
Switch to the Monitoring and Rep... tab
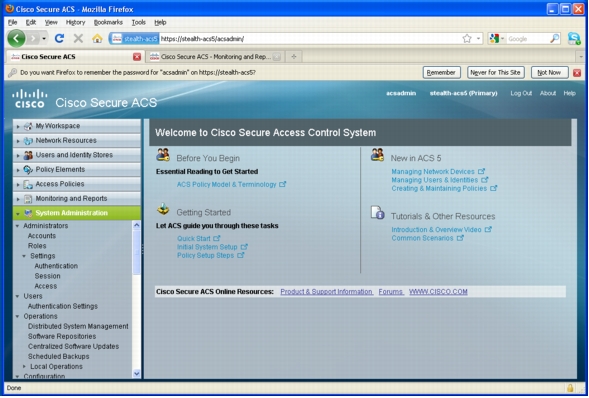point(214,57)
